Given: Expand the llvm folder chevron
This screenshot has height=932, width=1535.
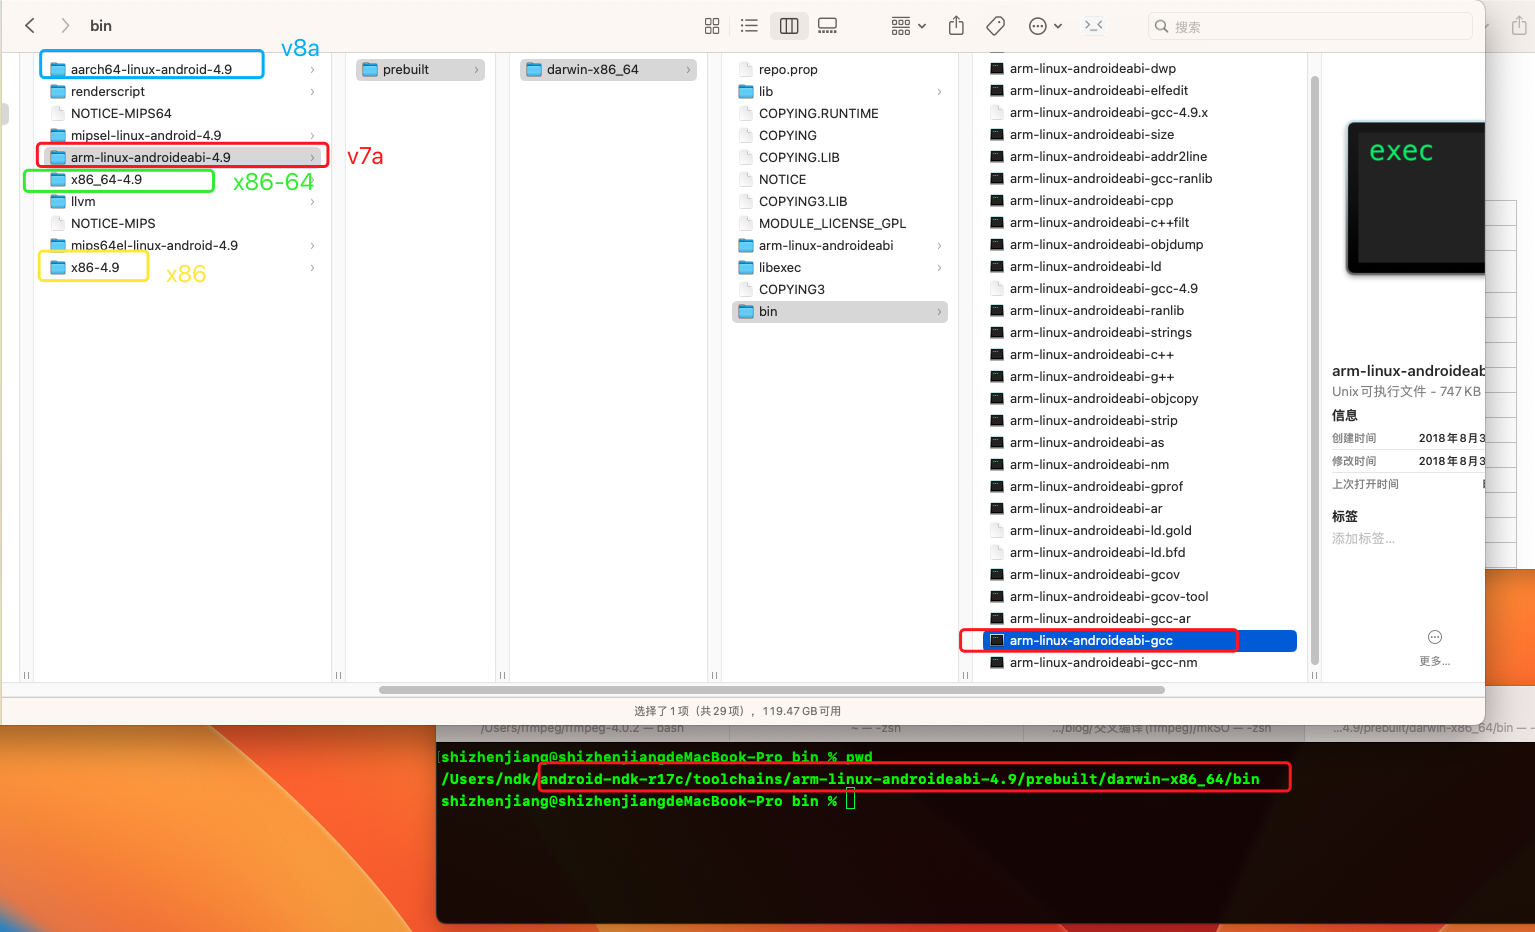Looking at the screenshot, I should 312,202.
